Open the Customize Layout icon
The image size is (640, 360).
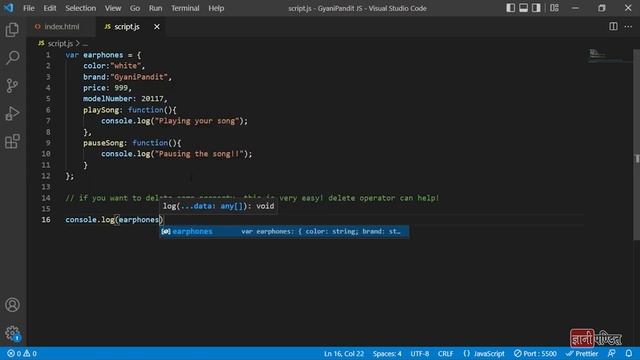pyautogui.click(x=554, y=8)
